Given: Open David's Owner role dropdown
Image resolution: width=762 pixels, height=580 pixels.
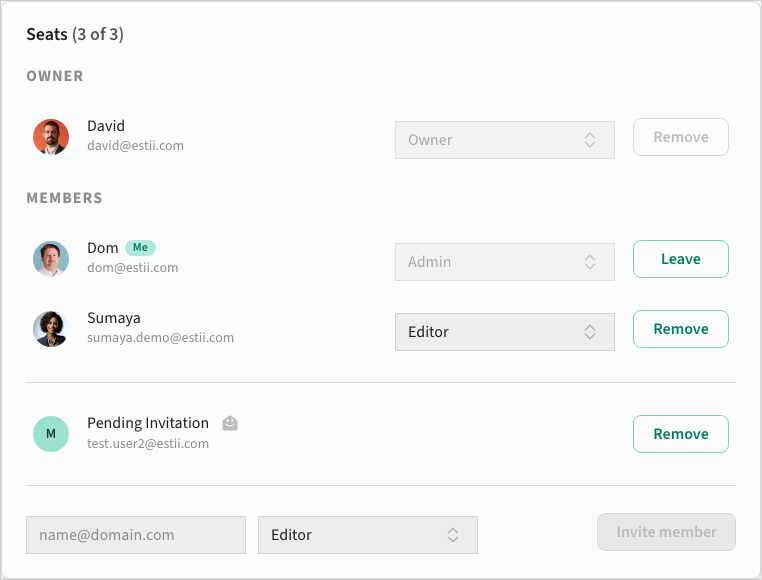Looking at the screenshot, I should (504, 140).
